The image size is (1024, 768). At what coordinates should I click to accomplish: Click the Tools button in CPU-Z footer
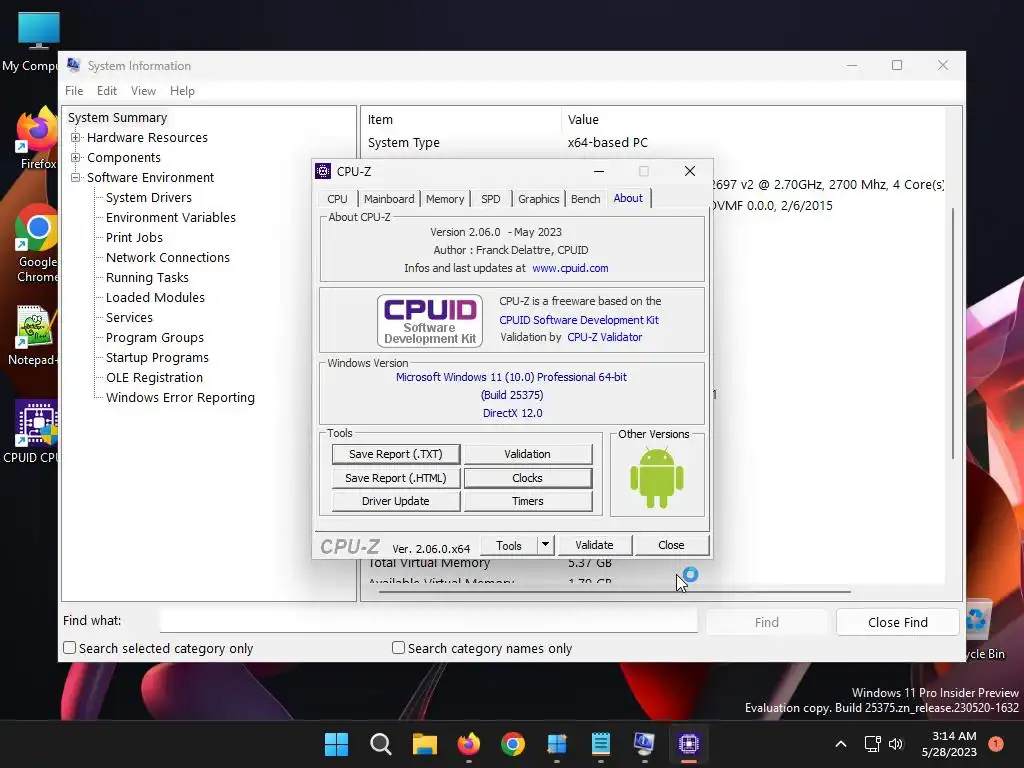(x=509, y=545)
